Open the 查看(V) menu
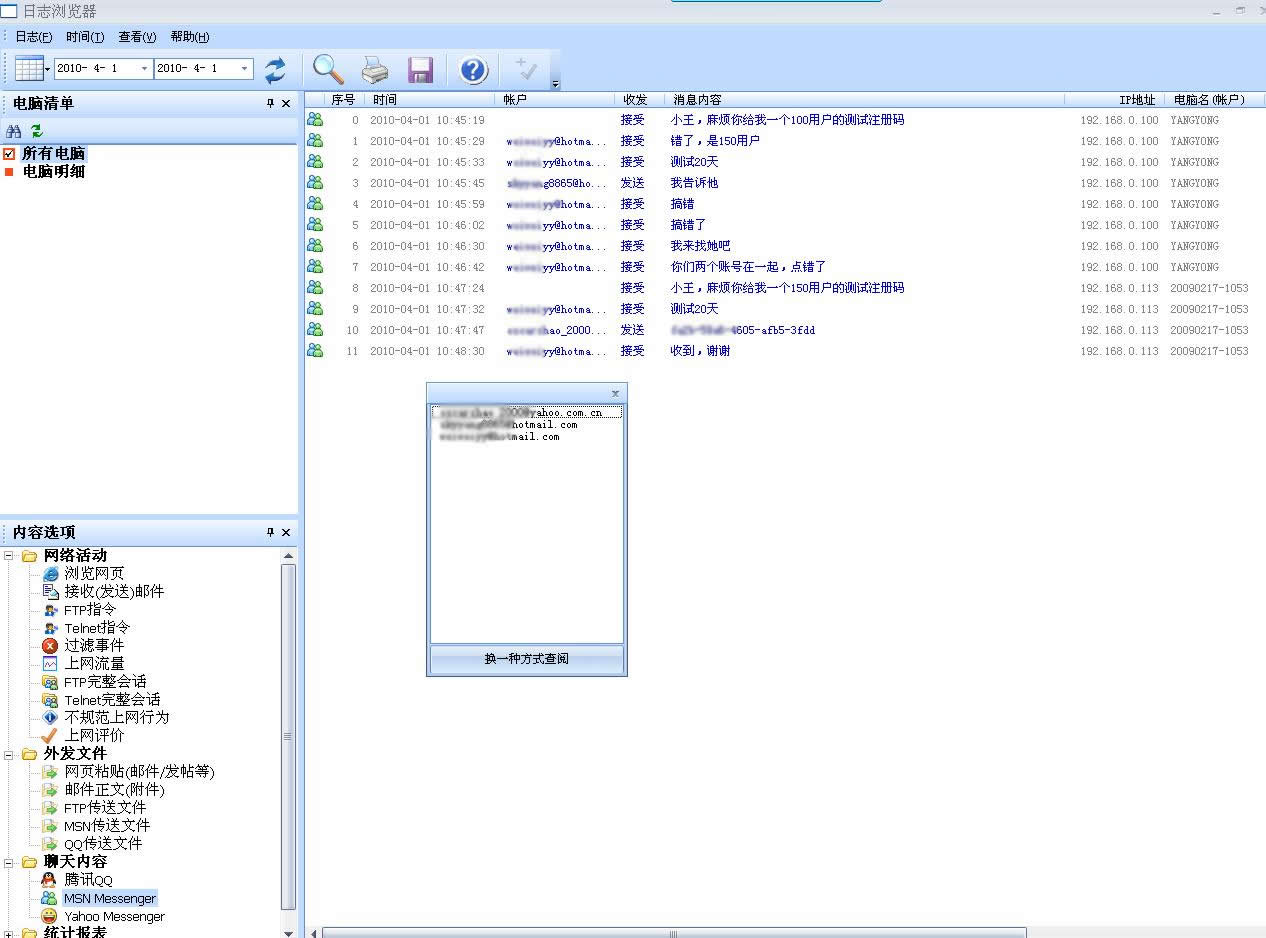 [137, 37]
